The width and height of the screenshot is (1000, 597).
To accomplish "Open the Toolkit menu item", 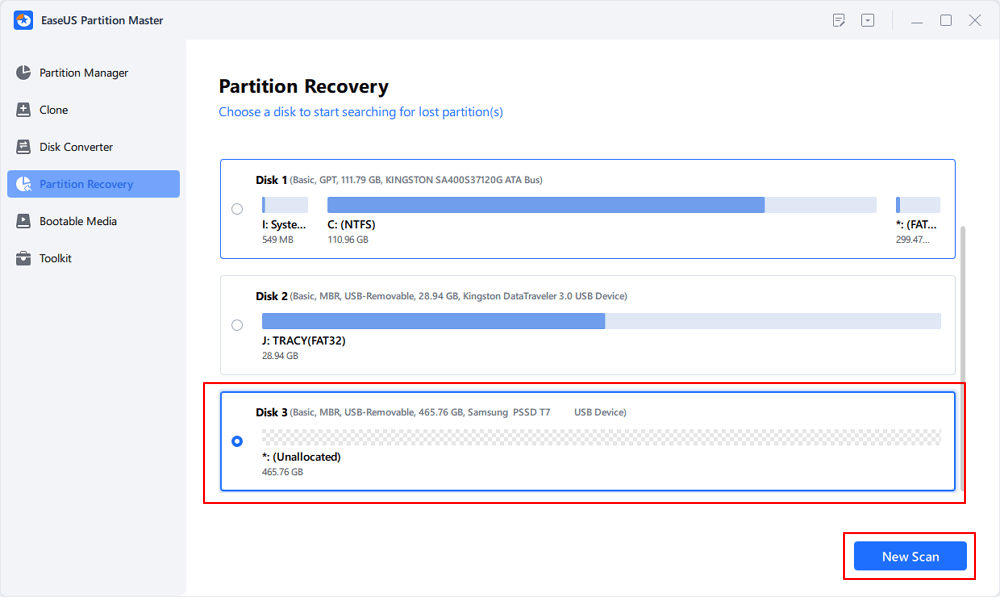I will [x=55, y=258].
